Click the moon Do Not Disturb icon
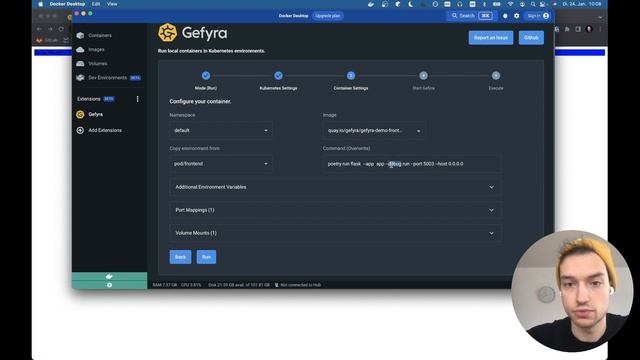This screenshot has width=640, height=360. (x=410, y=4)
